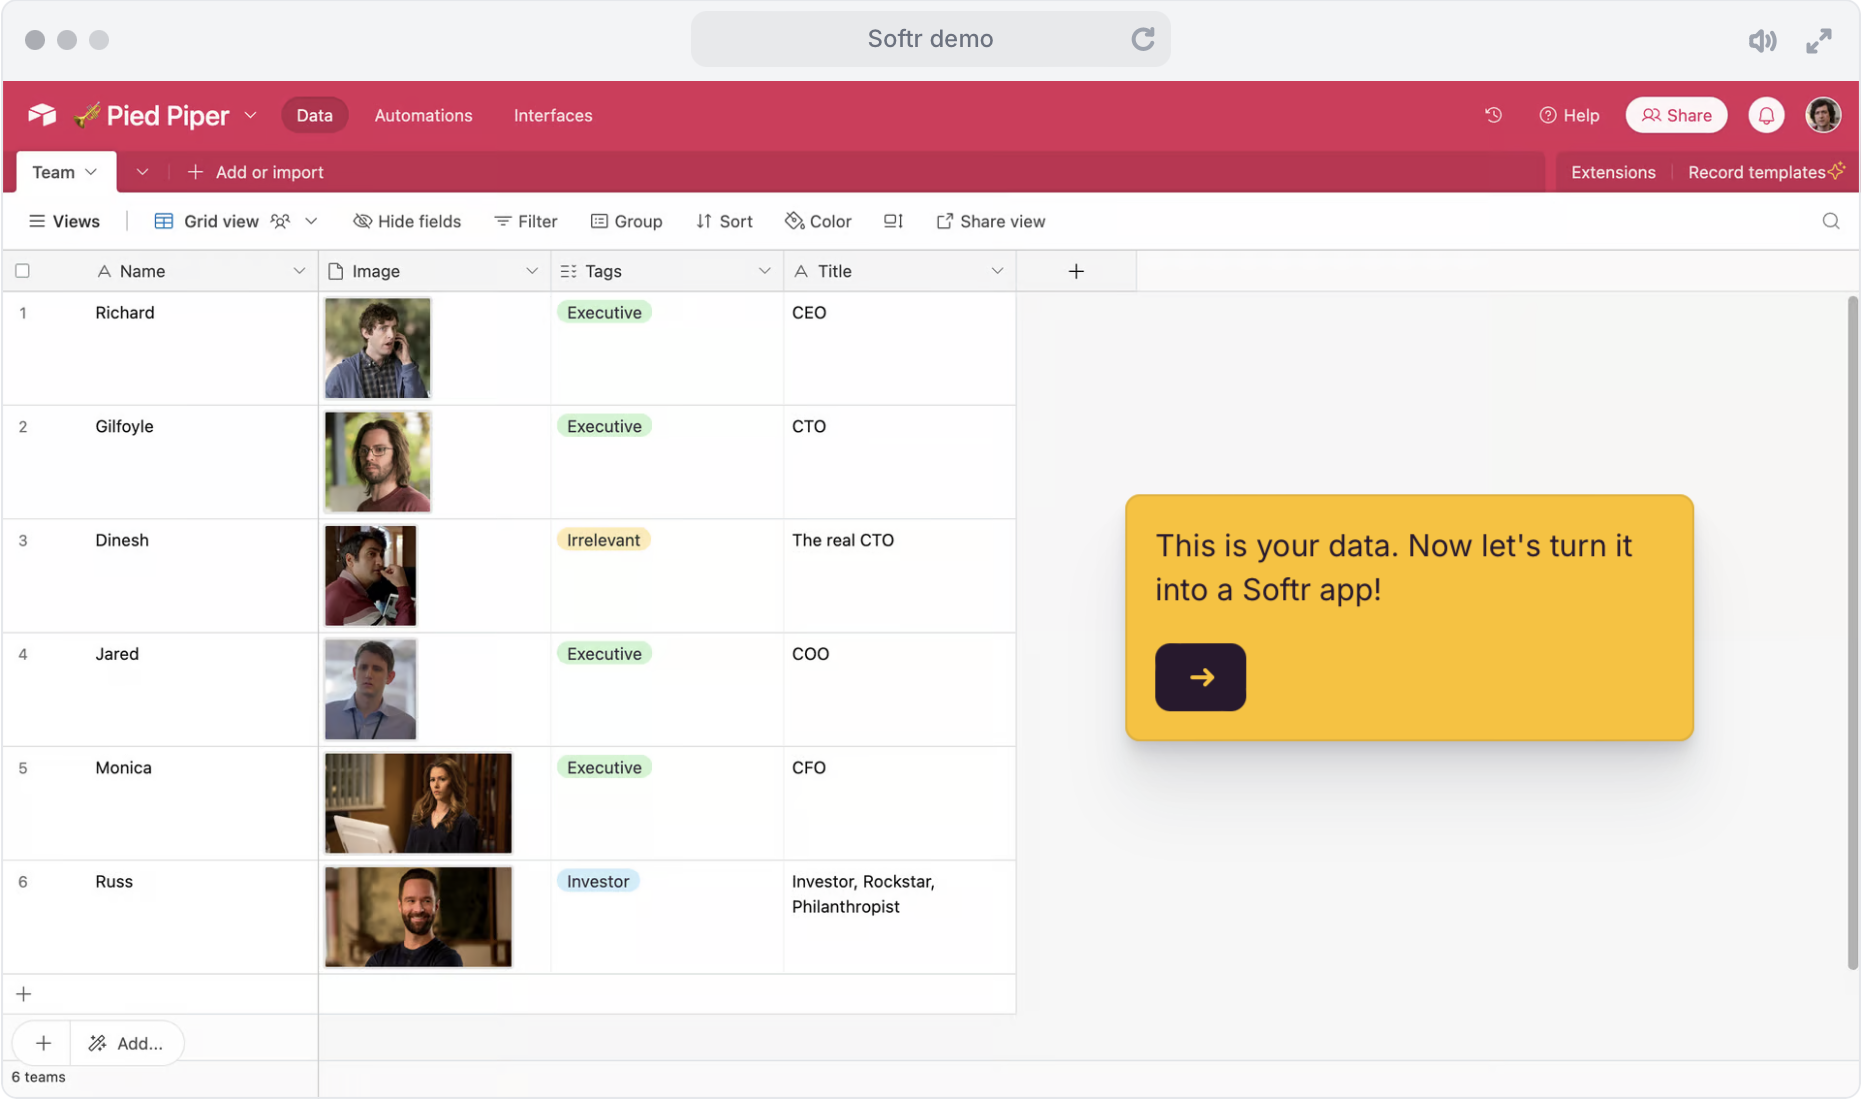Tick the select-all rows checkbox
This screenshot has height=1100, width=1862.
click(x=22, y=270)
